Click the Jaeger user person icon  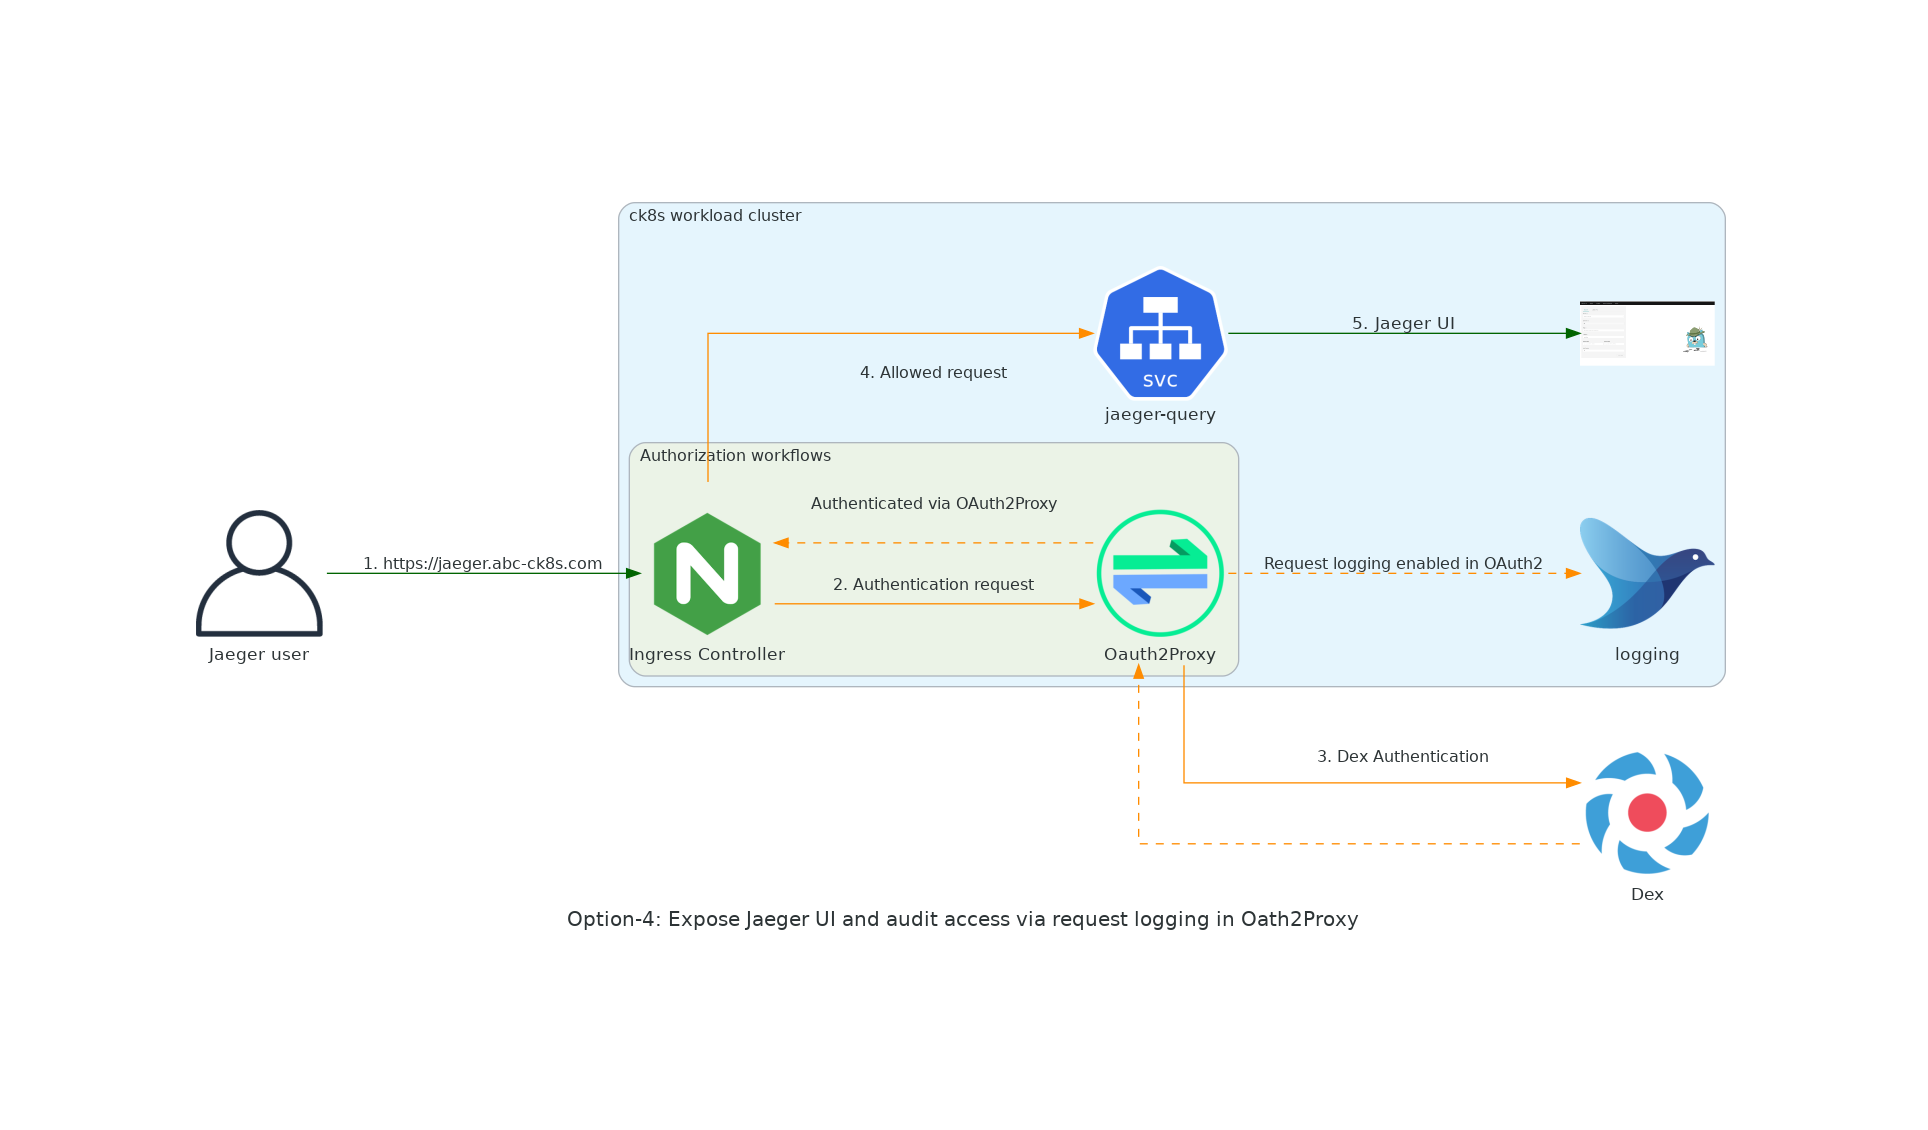[x=259, y=573]
